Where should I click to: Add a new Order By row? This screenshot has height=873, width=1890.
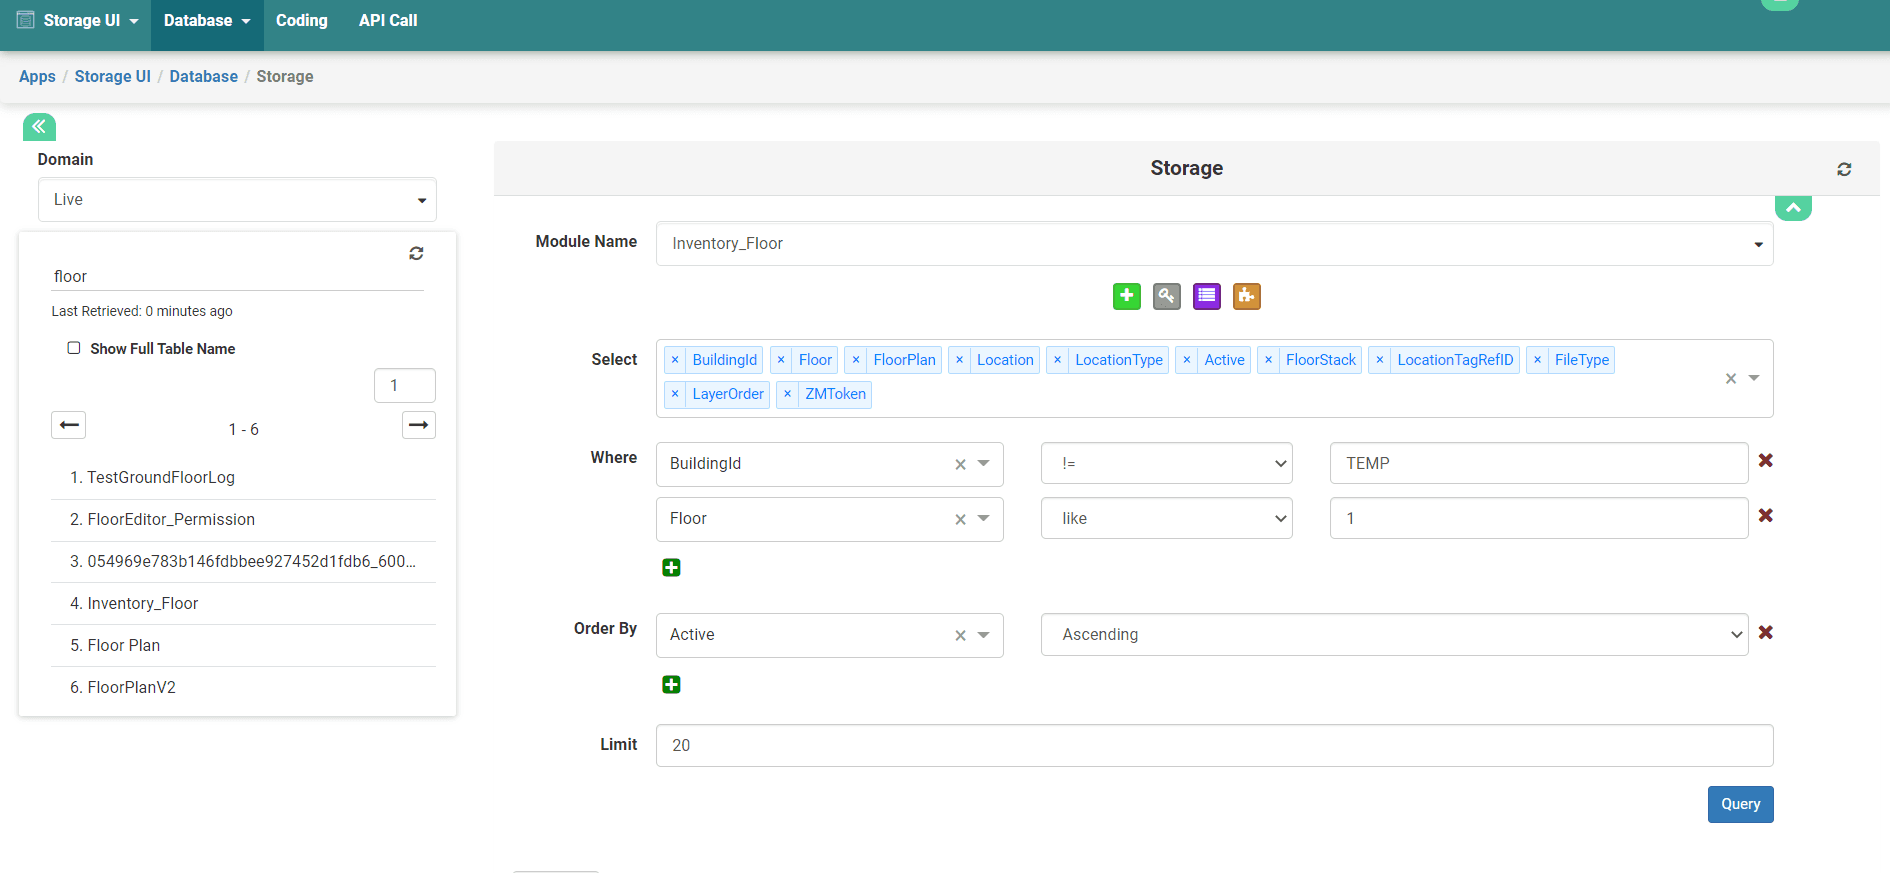point(672,684)
